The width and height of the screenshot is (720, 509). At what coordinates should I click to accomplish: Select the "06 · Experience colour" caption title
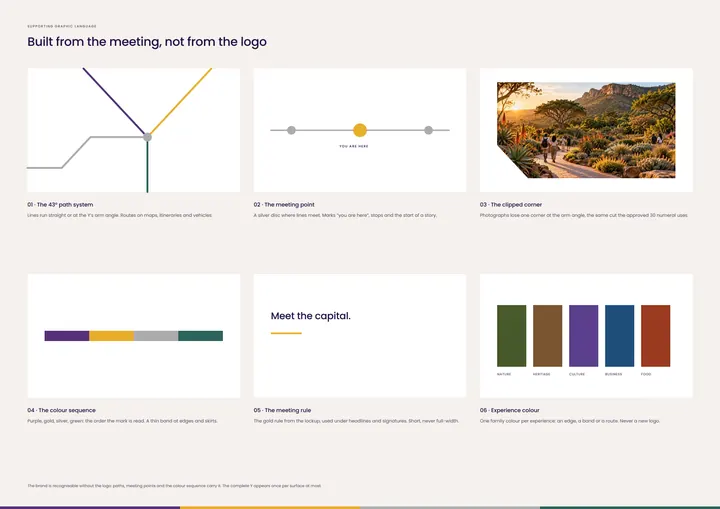(x=510, y=410)
